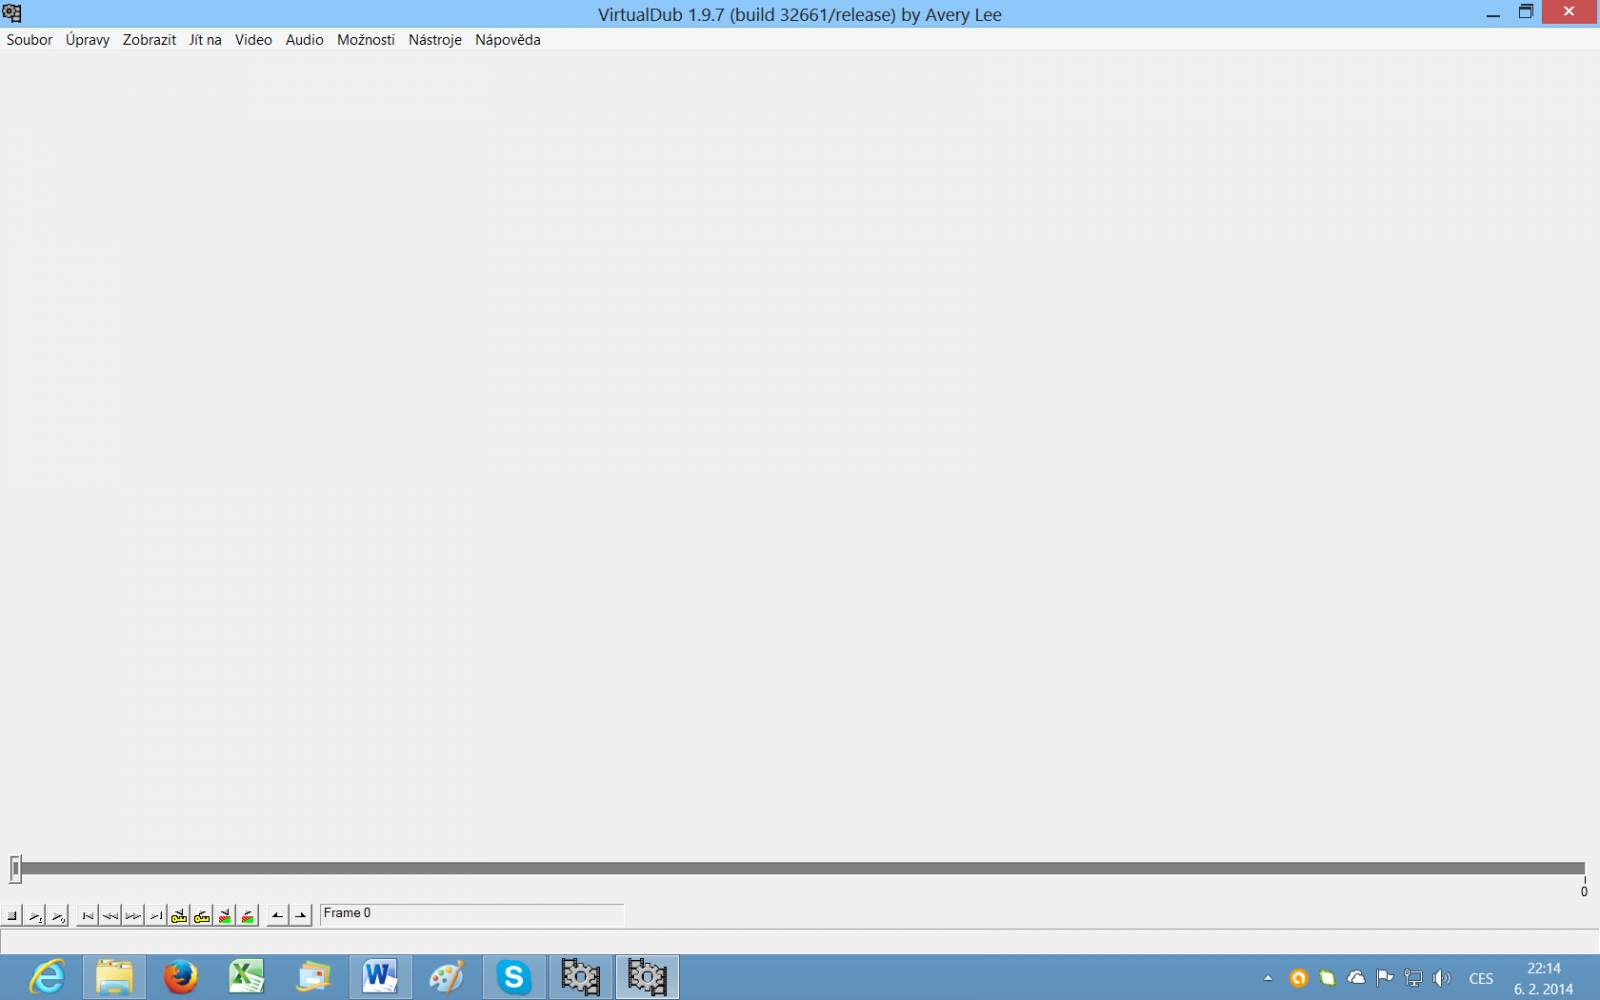Open the volume speaker tray icon

click(1441, 978)
